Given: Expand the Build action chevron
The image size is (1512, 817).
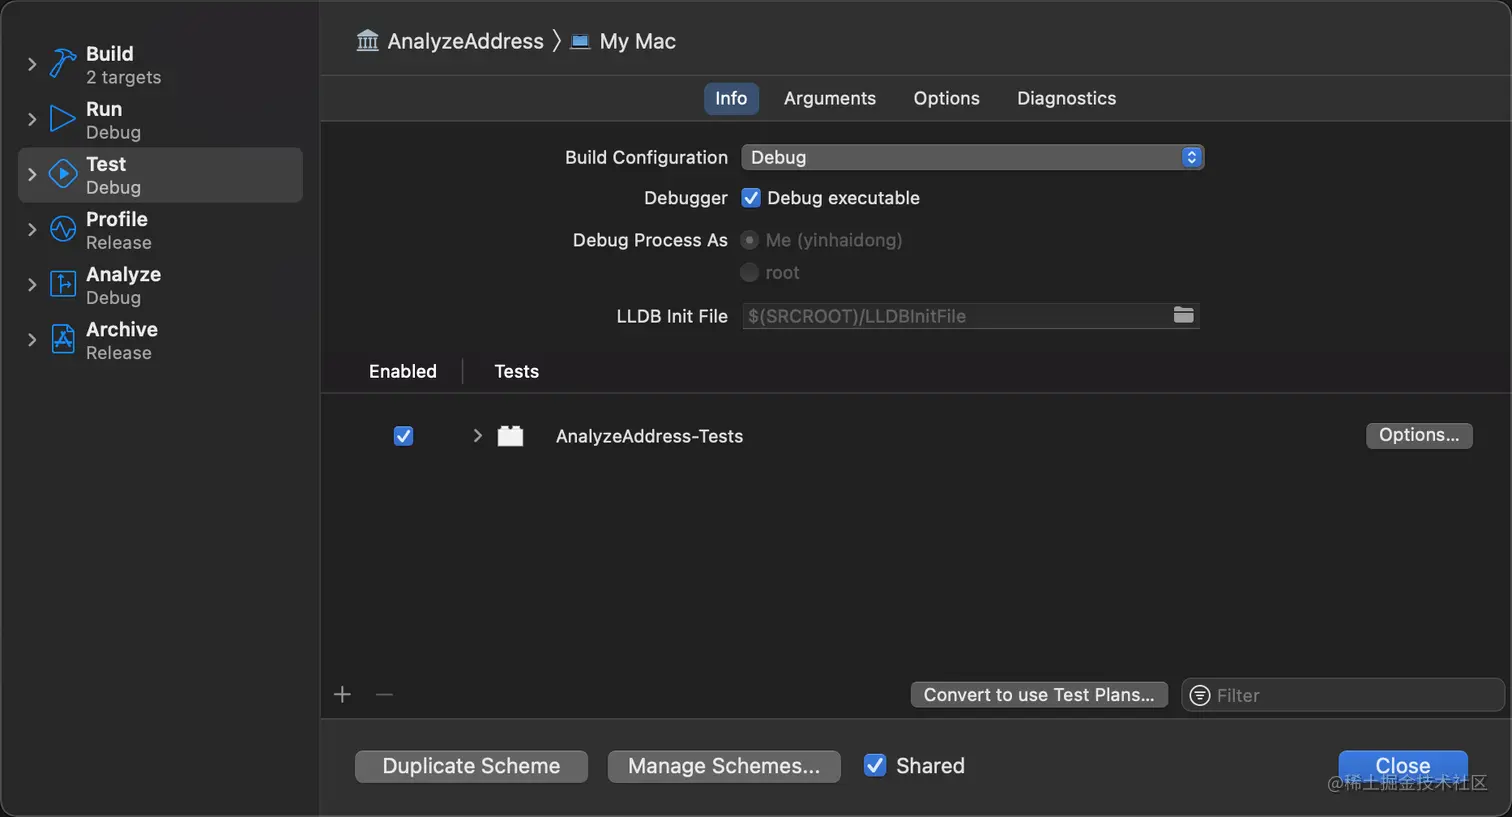Looking at the screenshot, I should (x=32, y=64).
